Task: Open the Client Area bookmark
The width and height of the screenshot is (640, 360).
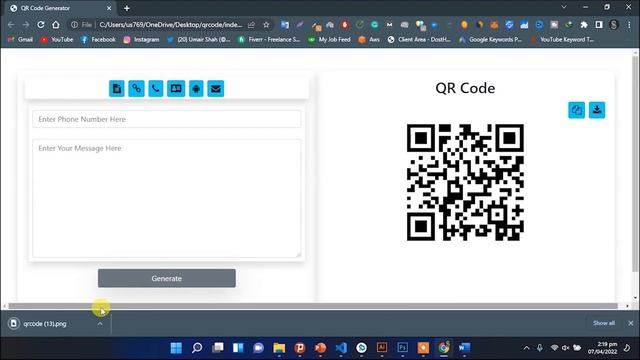Action: 419,40
